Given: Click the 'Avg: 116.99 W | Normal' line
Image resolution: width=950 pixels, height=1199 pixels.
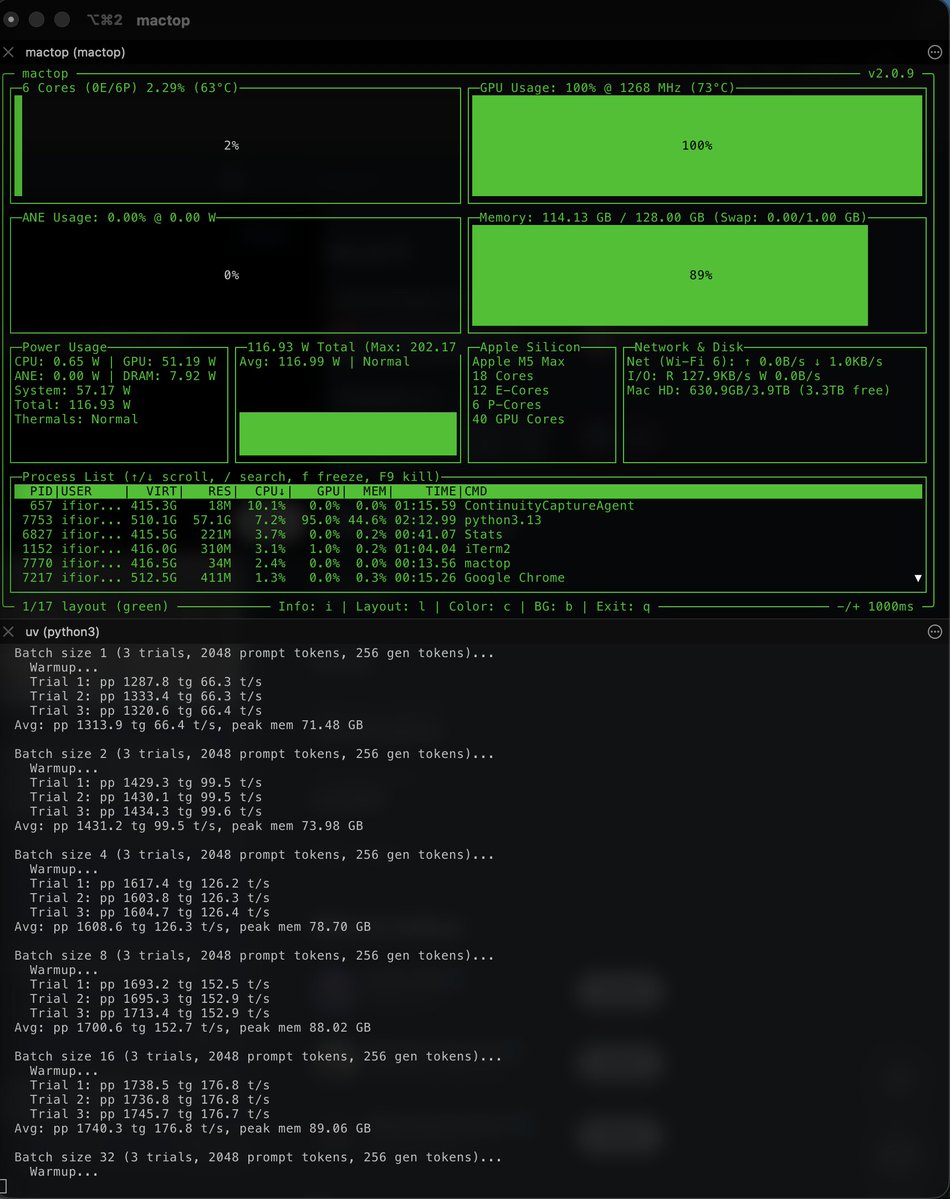Looking at the screenshot, I should (x=324, y=362).
